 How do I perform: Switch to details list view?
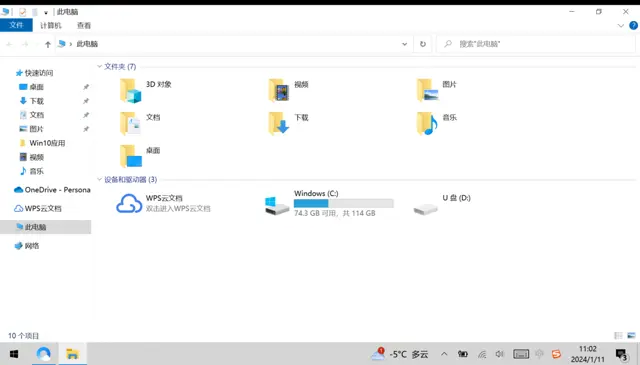[618, 336]
